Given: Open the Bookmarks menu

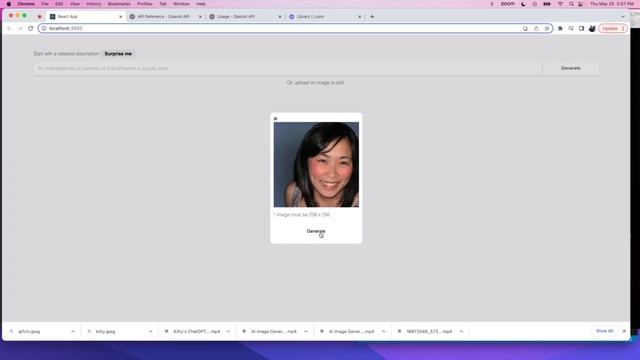Looking at the screenshot, I should coord(119,4).
